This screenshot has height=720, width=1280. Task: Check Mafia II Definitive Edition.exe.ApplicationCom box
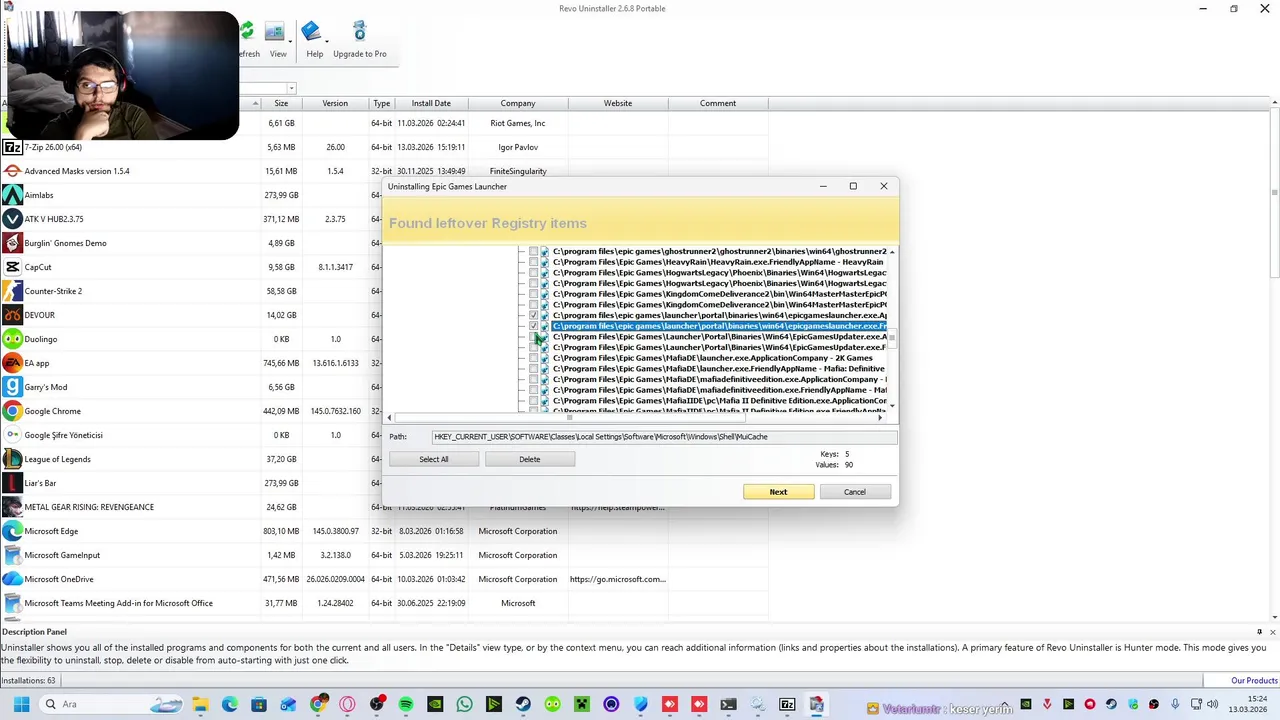tap(533, 401)
